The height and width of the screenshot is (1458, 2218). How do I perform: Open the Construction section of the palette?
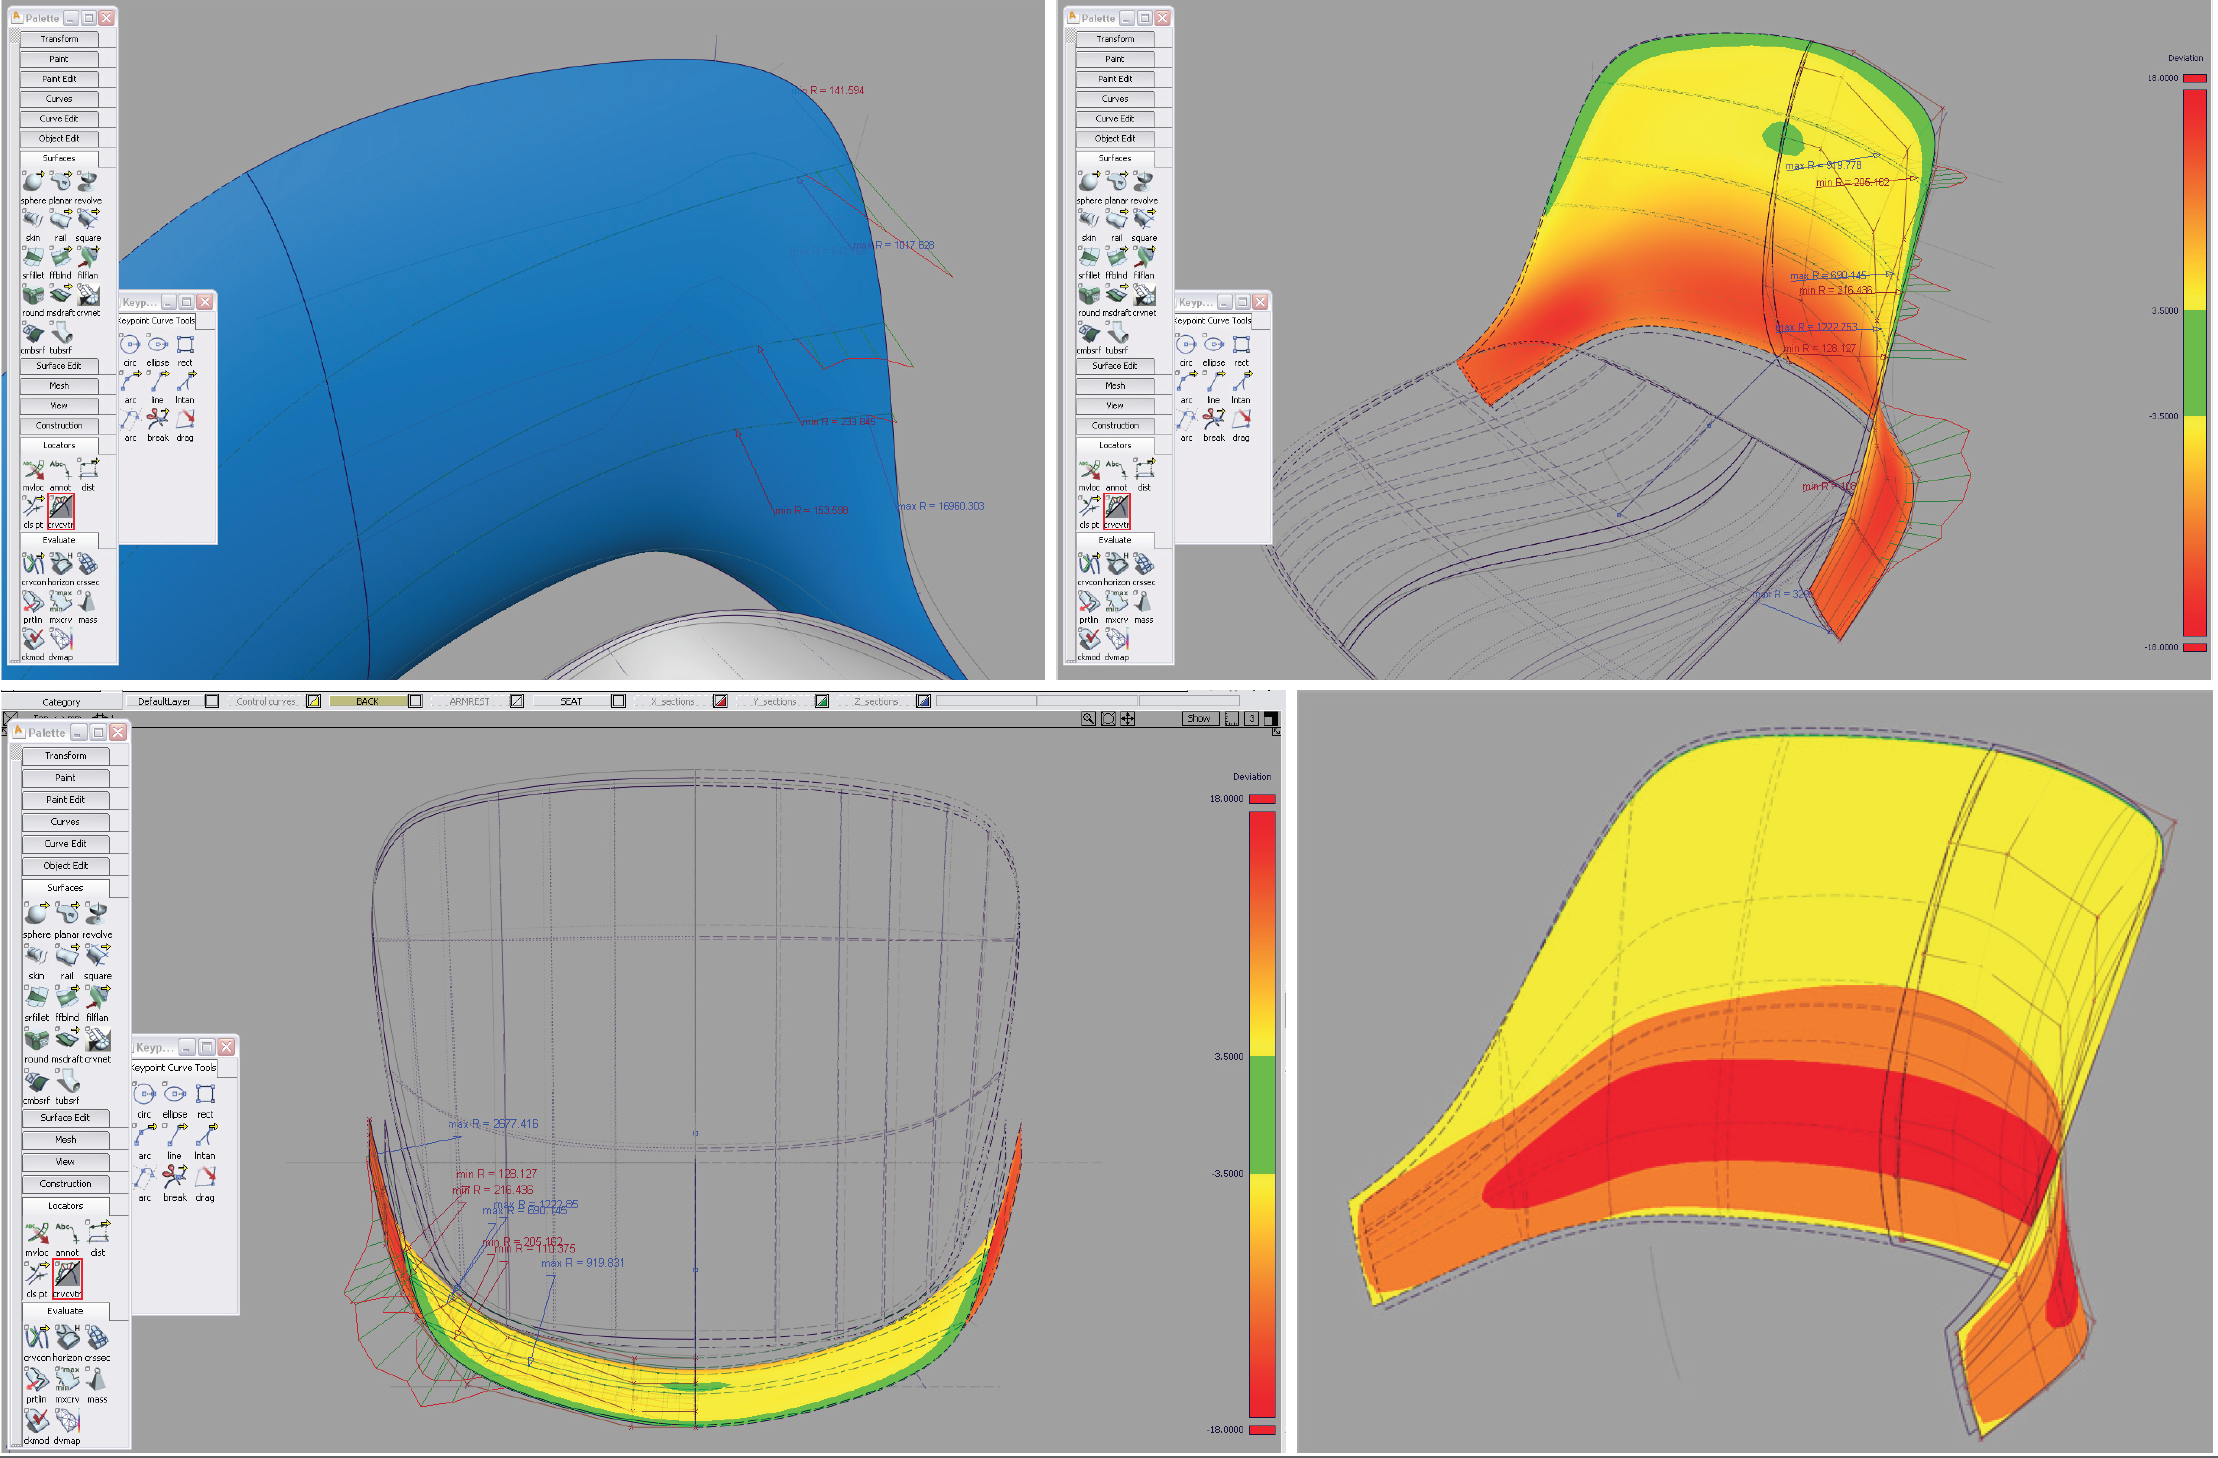65,1184
